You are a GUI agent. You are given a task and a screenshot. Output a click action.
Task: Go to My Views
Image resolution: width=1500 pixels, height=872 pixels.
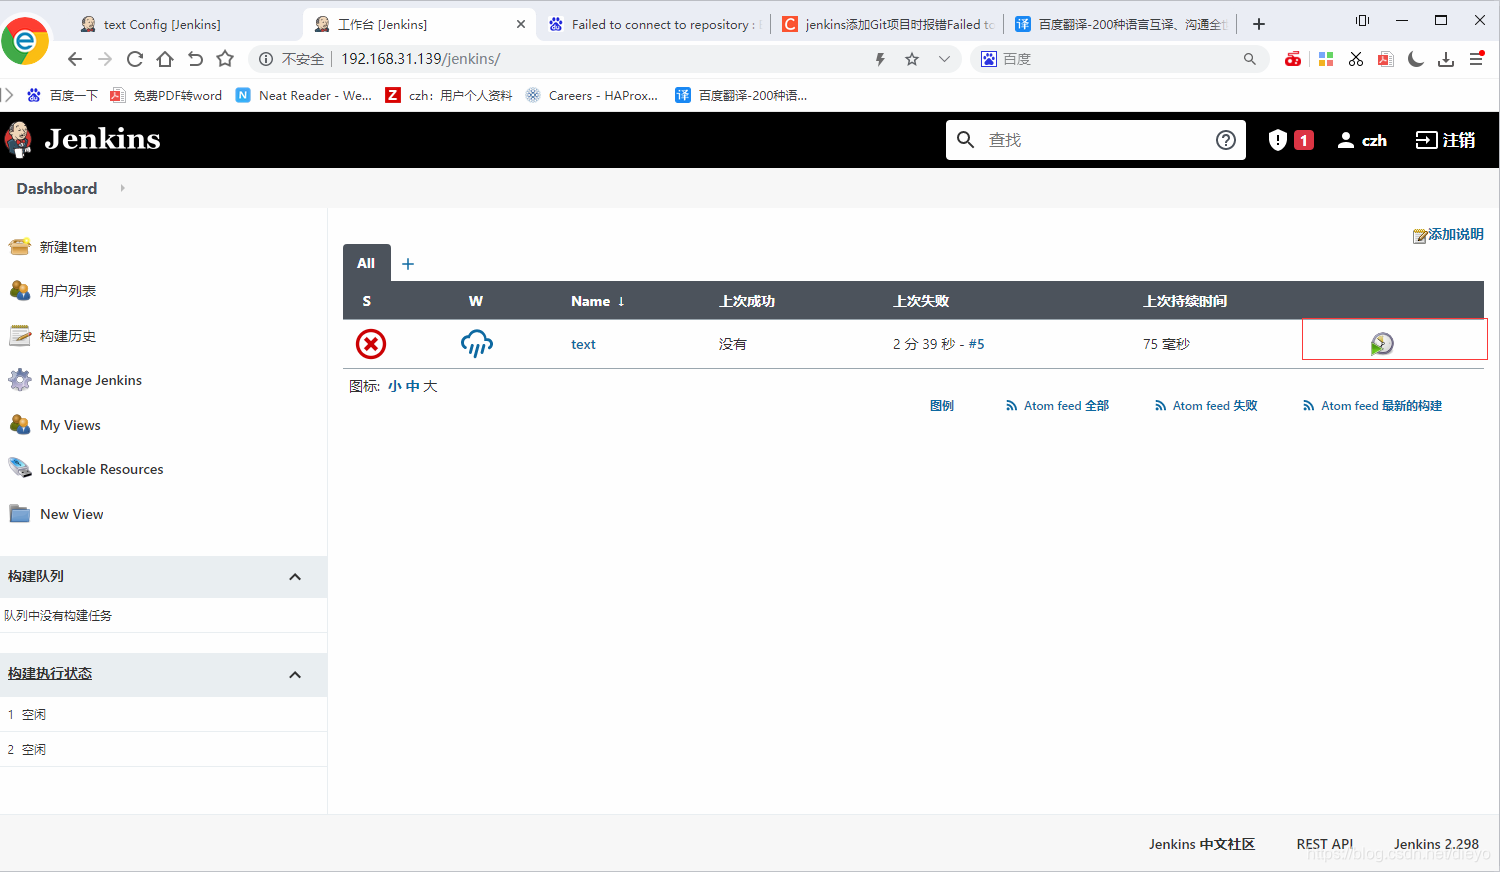[x=70, y=425]
